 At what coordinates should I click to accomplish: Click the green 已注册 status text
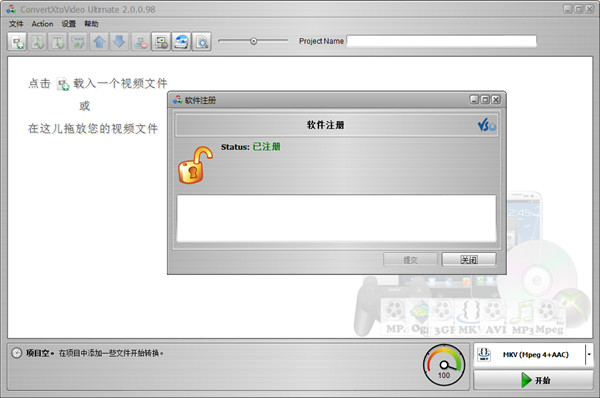266,147
